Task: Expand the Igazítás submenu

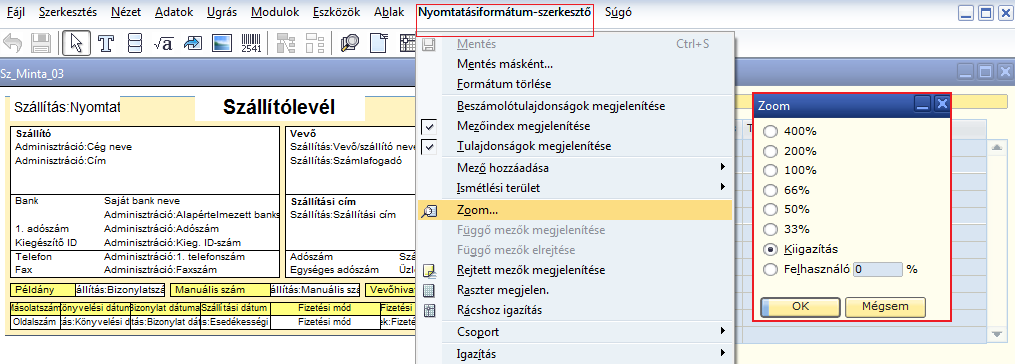Action: point(722,354)
